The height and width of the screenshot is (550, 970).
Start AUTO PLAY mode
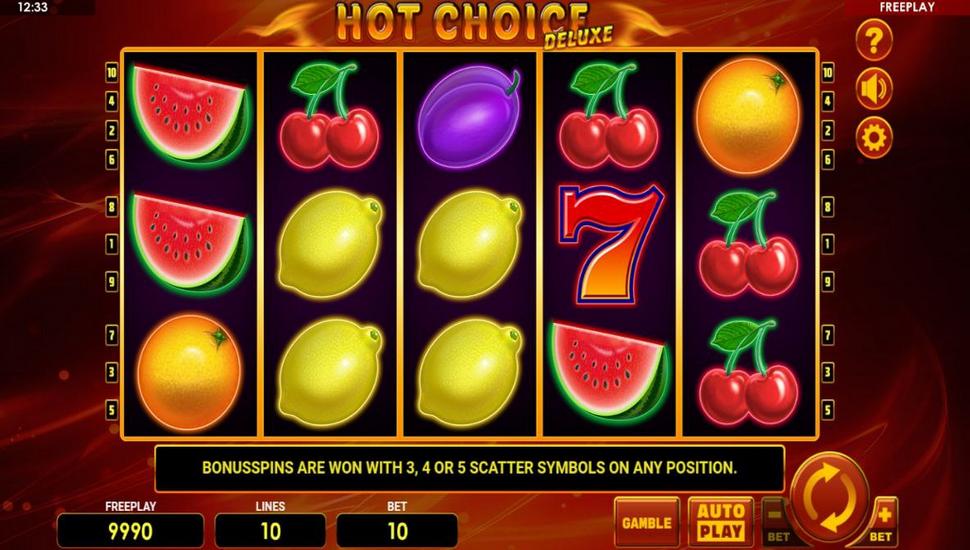point(721,522)
